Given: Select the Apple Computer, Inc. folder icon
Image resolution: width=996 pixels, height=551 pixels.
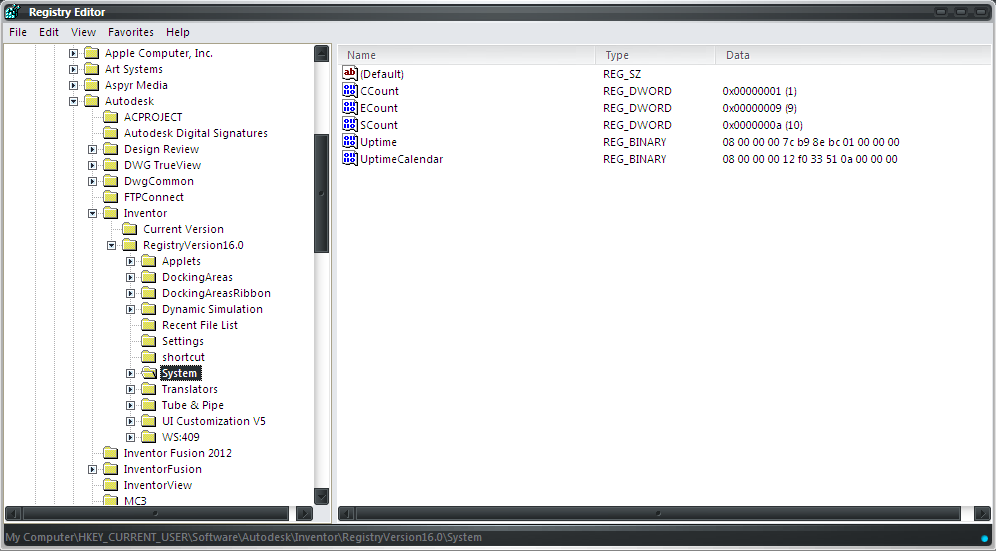Looking at the screenshot, I should tap(91, 53).
